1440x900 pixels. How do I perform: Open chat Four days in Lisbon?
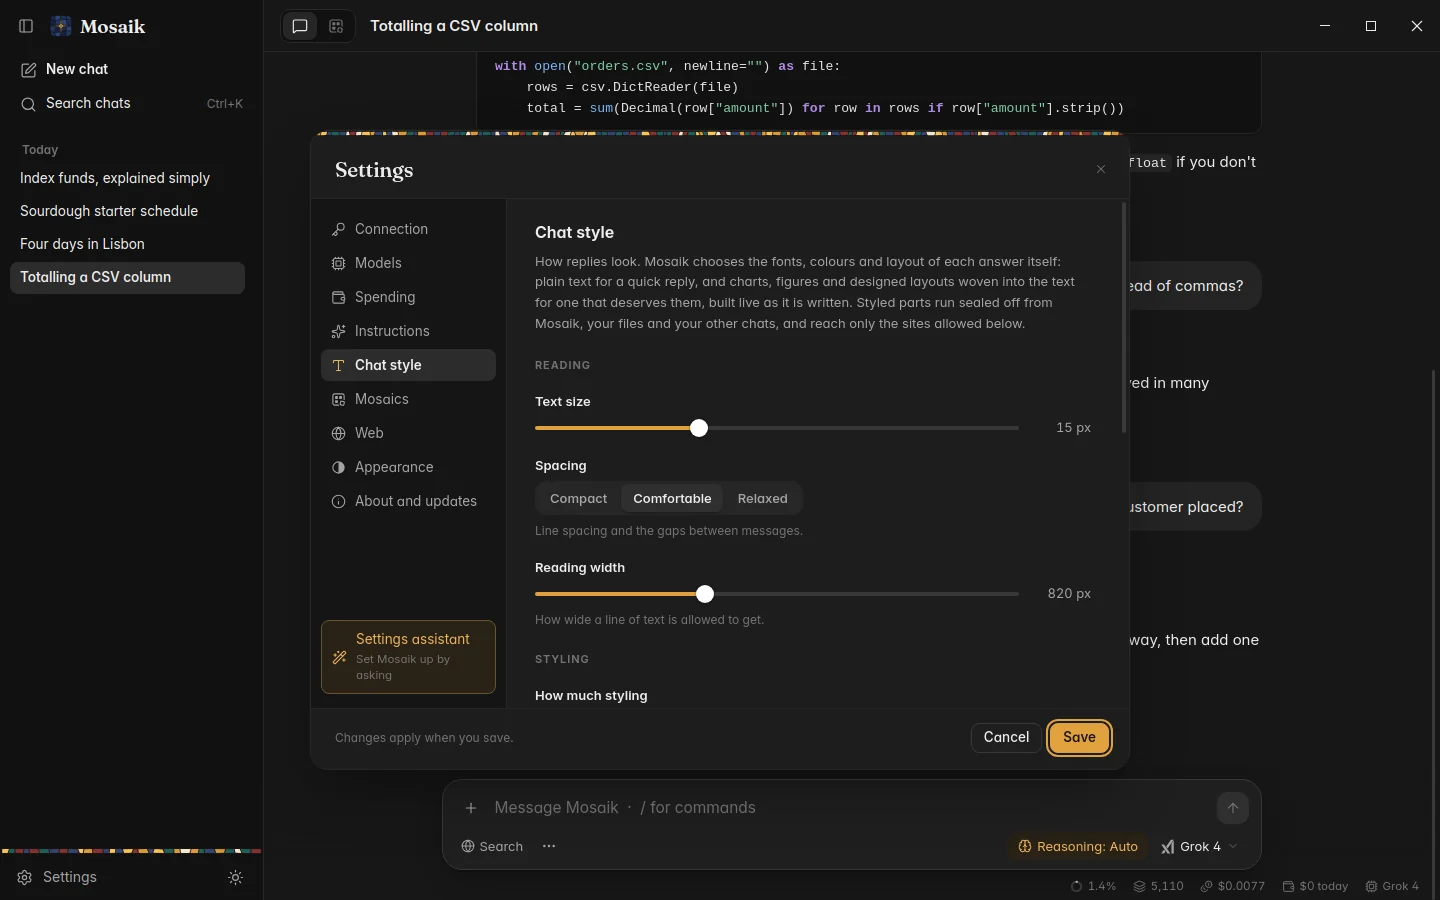pos(127,244)
